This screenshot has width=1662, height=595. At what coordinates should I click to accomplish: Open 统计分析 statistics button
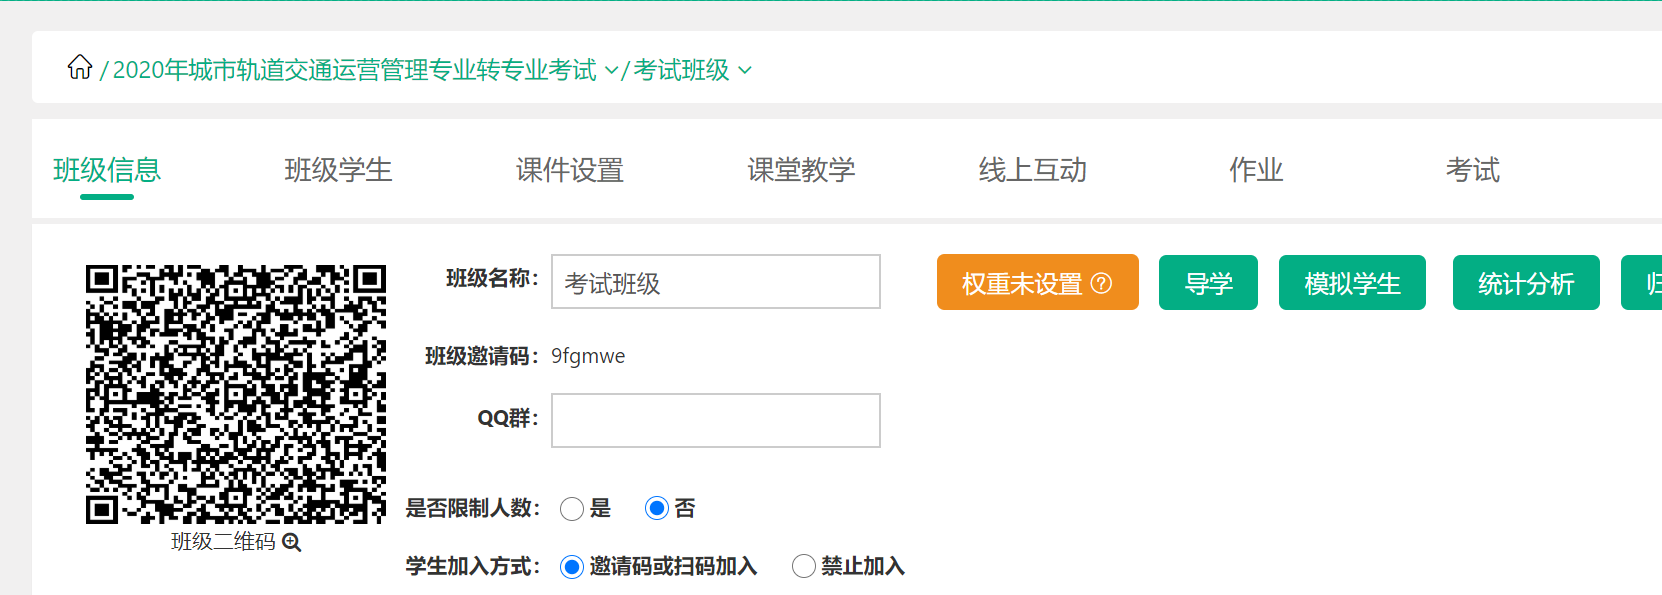(x=1526, y=283)
